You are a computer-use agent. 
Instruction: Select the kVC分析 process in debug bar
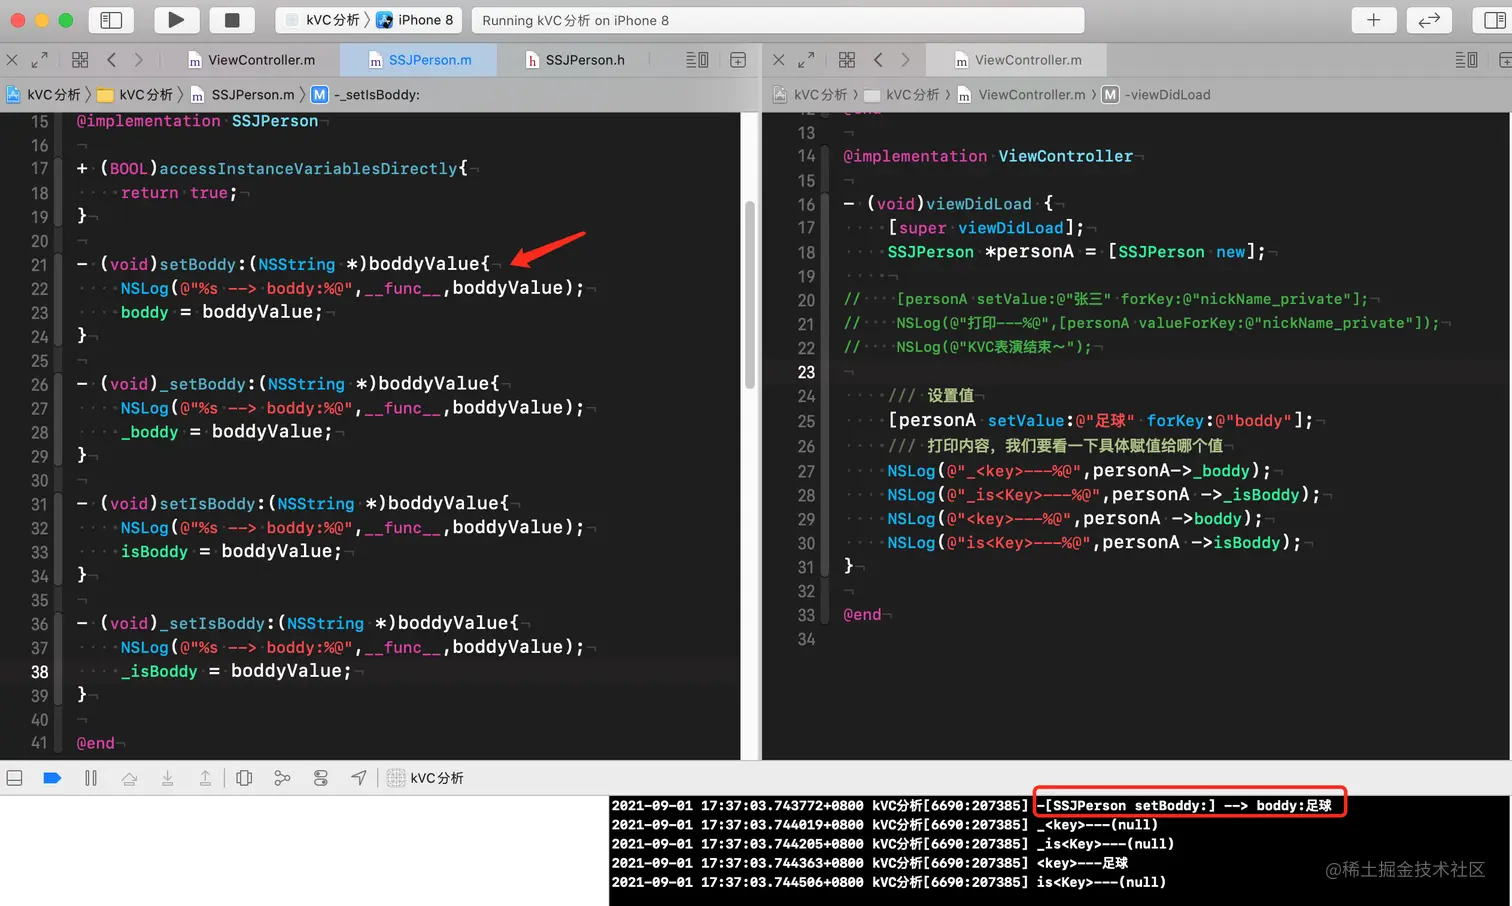425,778
